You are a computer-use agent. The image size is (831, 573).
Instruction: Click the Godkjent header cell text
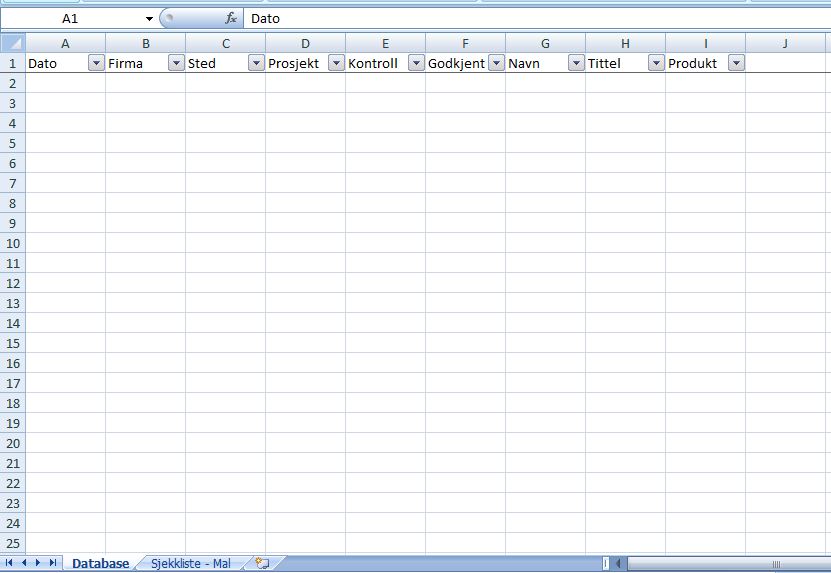457,64
